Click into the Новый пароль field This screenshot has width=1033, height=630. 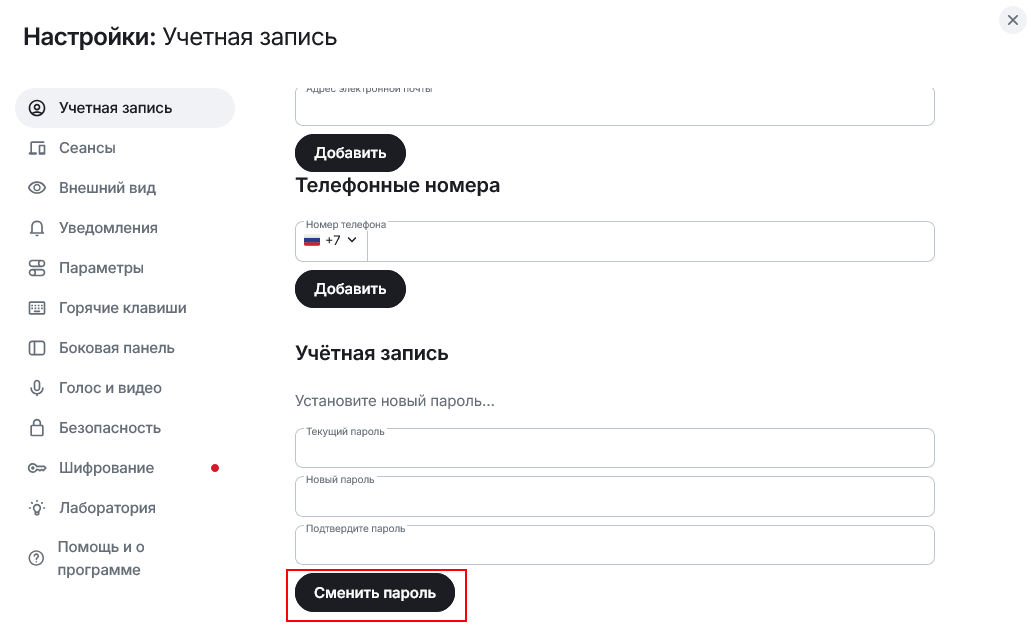coord(614,498)
